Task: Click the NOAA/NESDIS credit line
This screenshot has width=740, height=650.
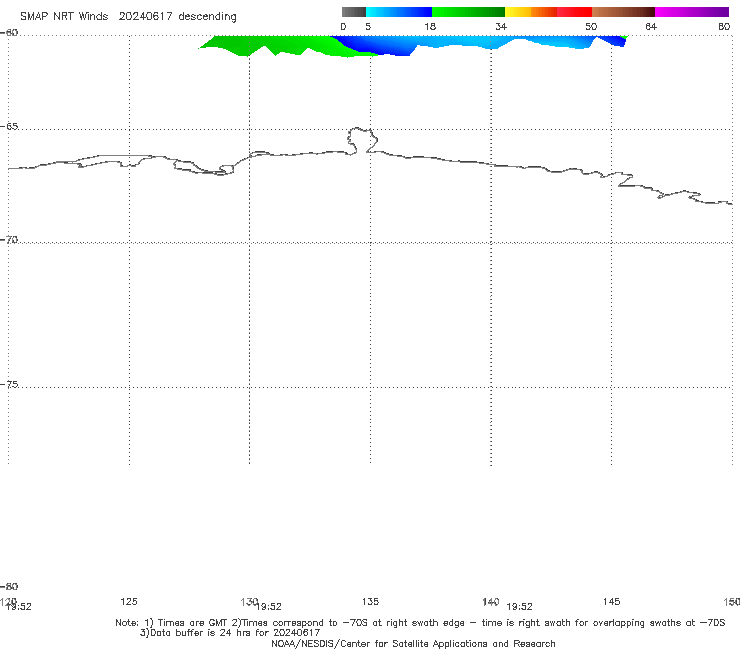Action: coord(413,644)
